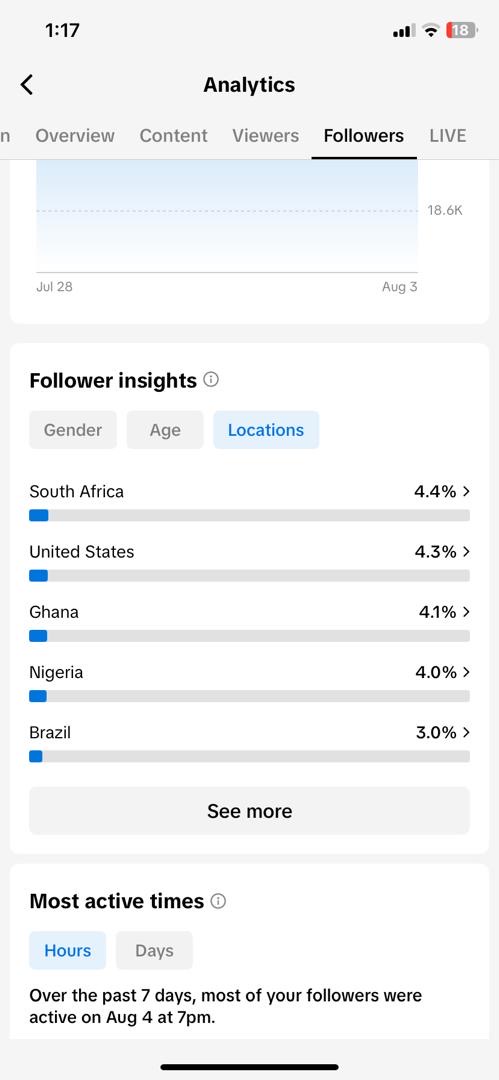Screen dimensions: 499x1080
Task: Tap the See more button
Action: point(250,811)
